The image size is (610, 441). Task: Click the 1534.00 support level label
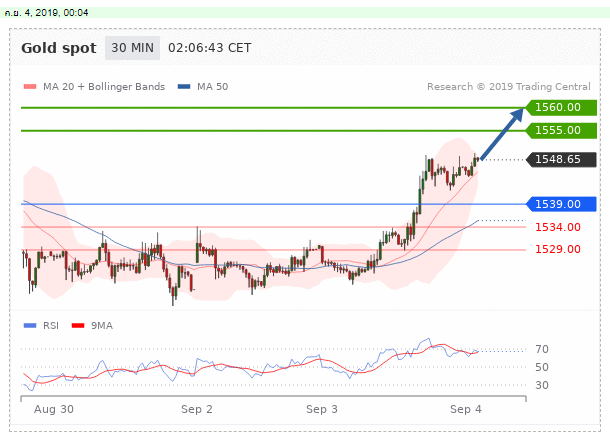(558, 227)
